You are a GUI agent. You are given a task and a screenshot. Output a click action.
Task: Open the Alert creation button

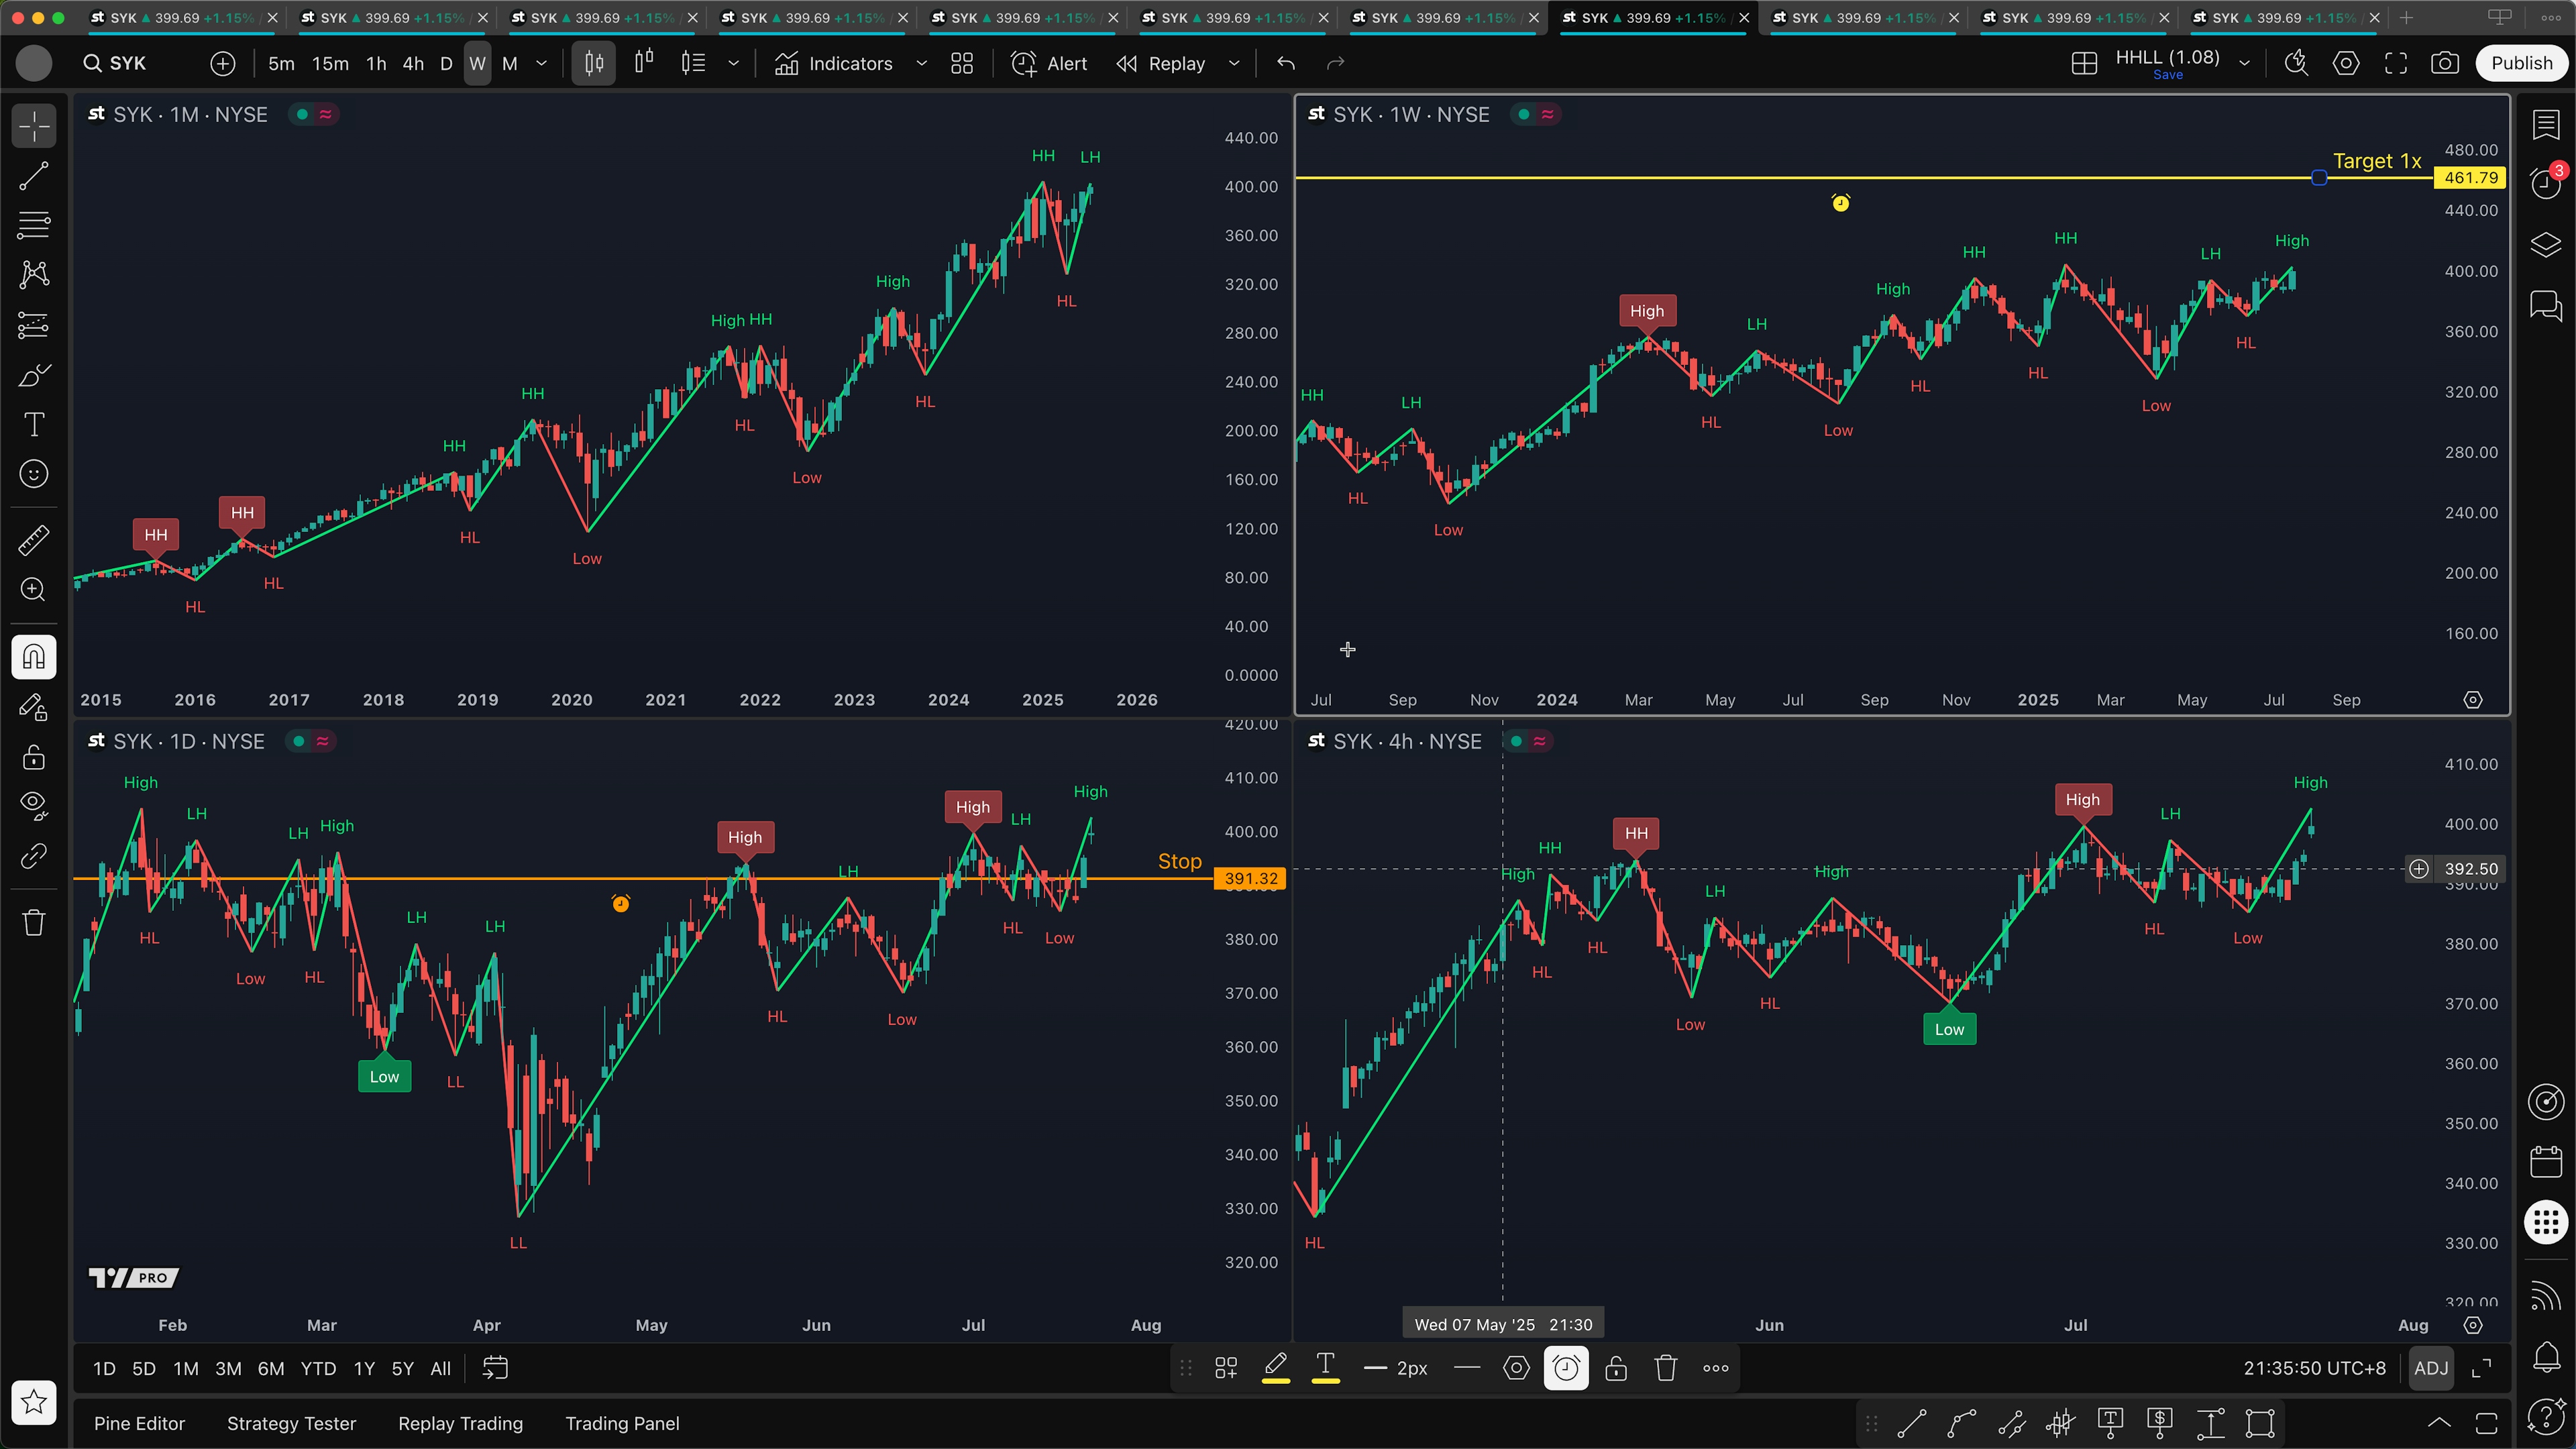pos(1048,63)
